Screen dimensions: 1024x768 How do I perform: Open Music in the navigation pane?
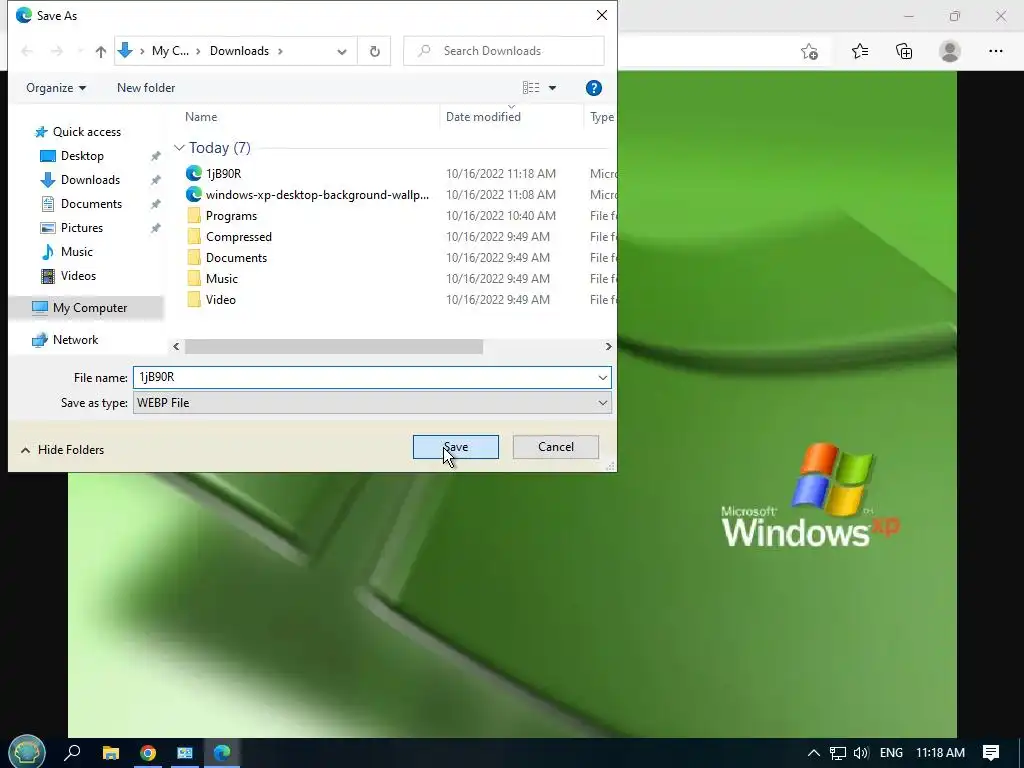click(x=76, y=251)
